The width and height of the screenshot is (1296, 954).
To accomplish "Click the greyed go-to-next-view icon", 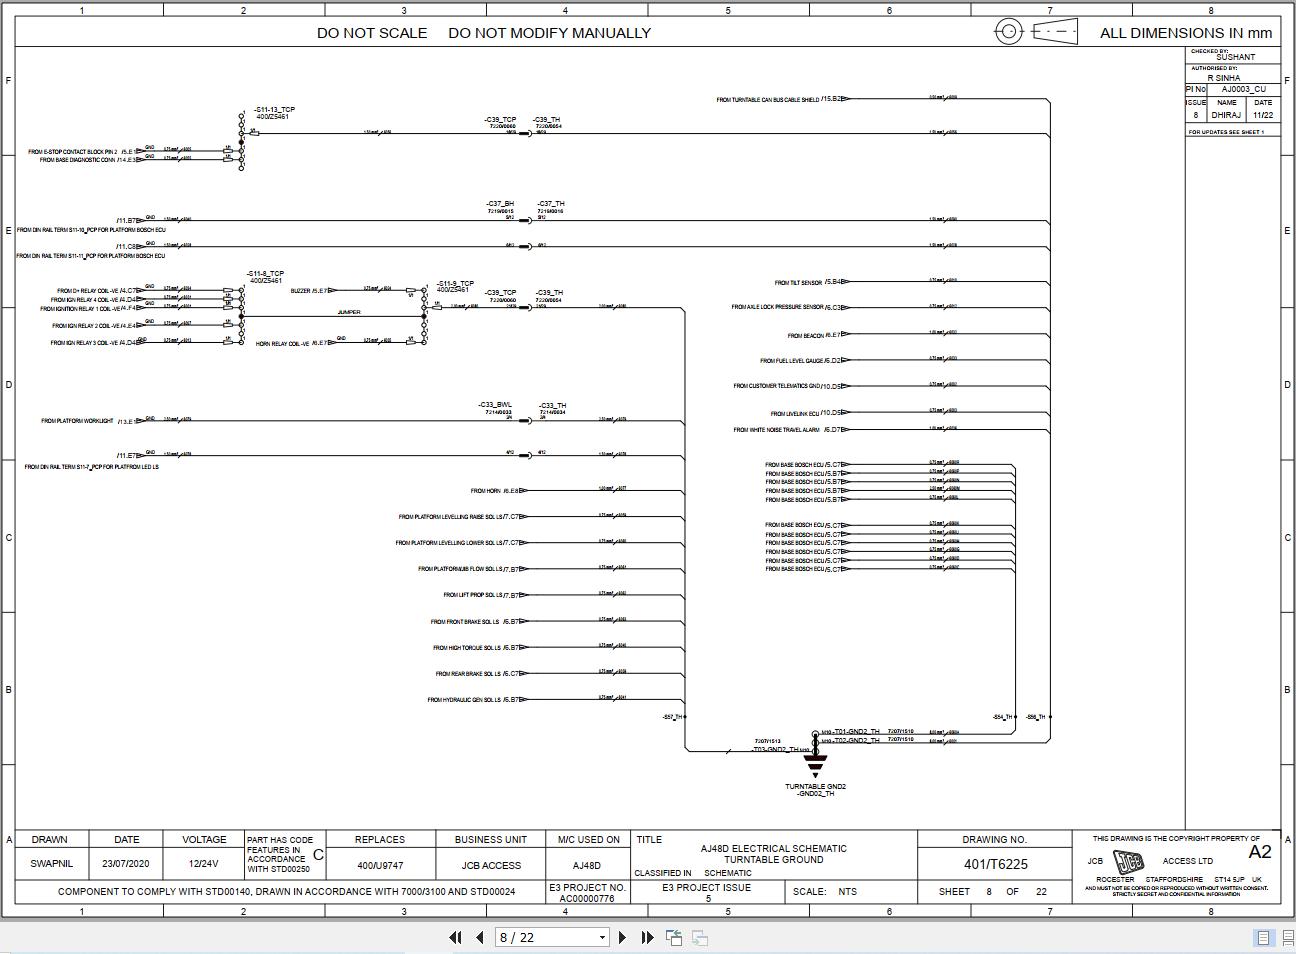I will tap(700, 937).
